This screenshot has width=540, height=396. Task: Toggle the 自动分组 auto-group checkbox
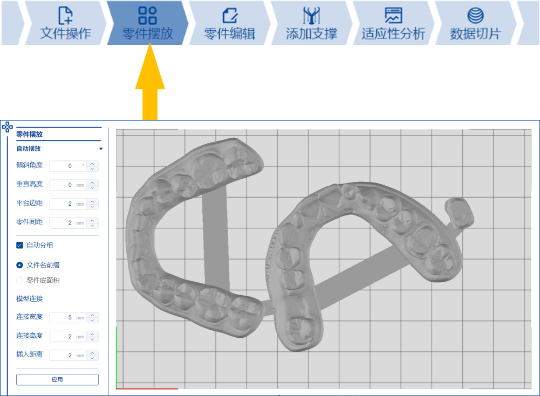click(20, 245)
